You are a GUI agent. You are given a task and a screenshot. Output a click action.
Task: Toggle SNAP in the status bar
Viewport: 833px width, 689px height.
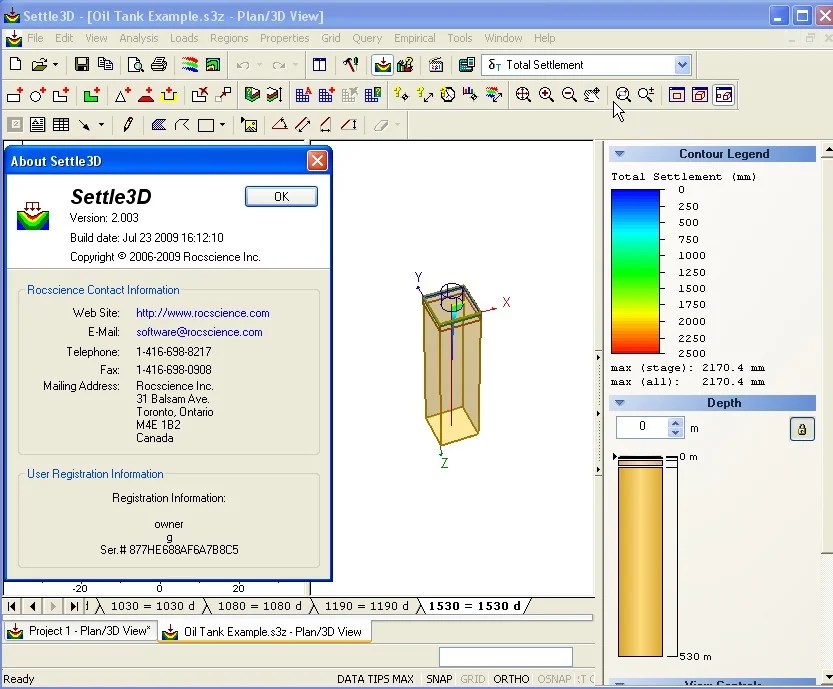point(439,679)
